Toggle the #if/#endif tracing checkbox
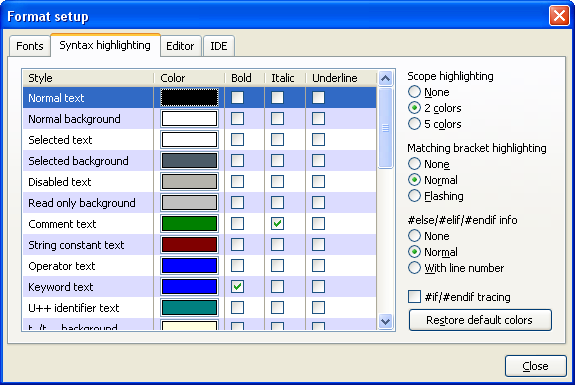This screenshot has height=385, width=575. 414,296
